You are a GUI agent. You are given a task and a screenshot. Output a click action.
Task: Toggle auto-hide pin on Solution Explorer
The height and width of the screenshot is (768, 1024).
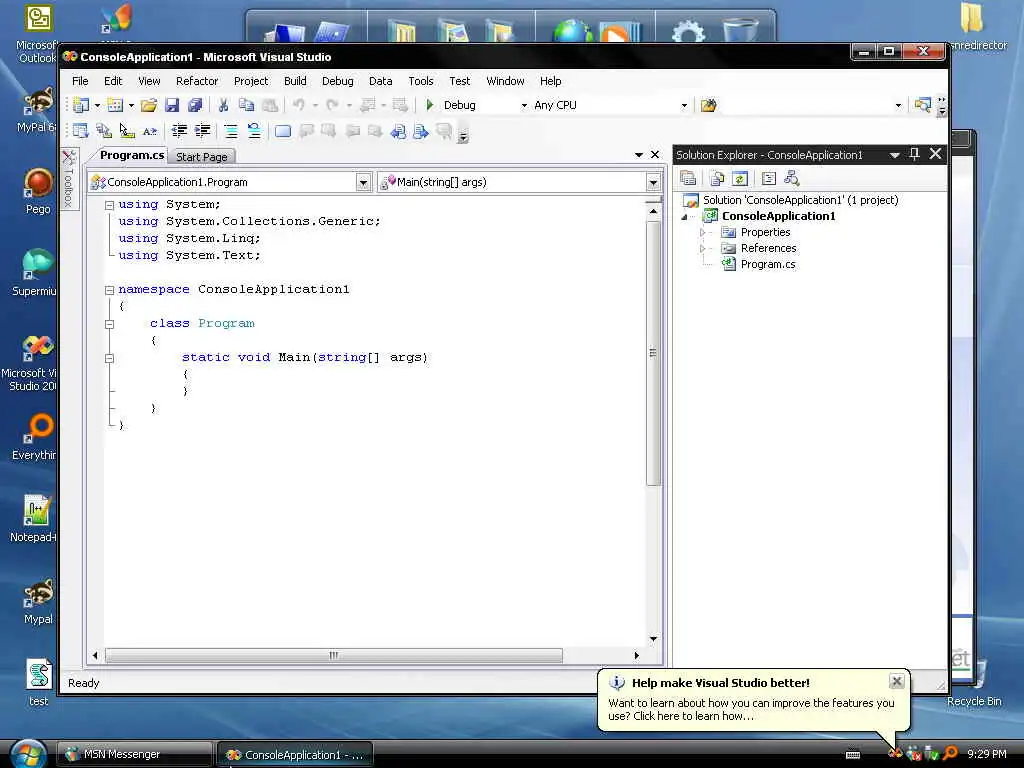(x=914, y=154)
